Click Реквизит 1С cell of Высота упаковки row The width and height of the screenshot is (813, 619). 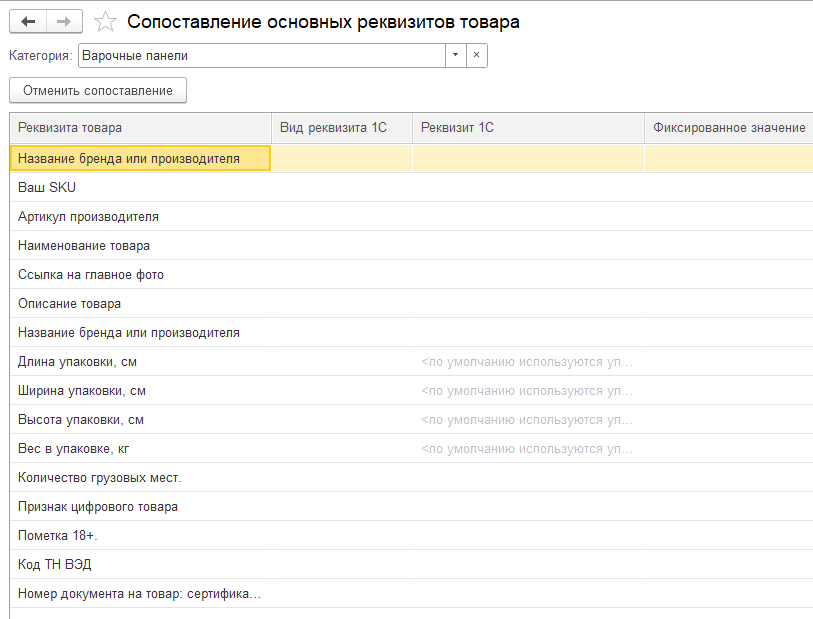click(528, 419)
